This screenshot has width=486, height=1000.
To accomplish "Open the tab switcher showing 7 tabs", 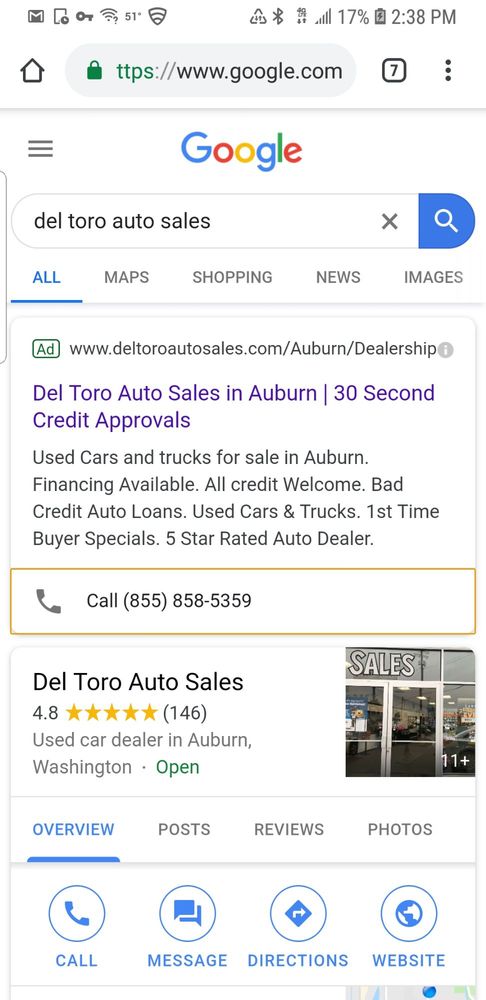I will tap(394, 71).
